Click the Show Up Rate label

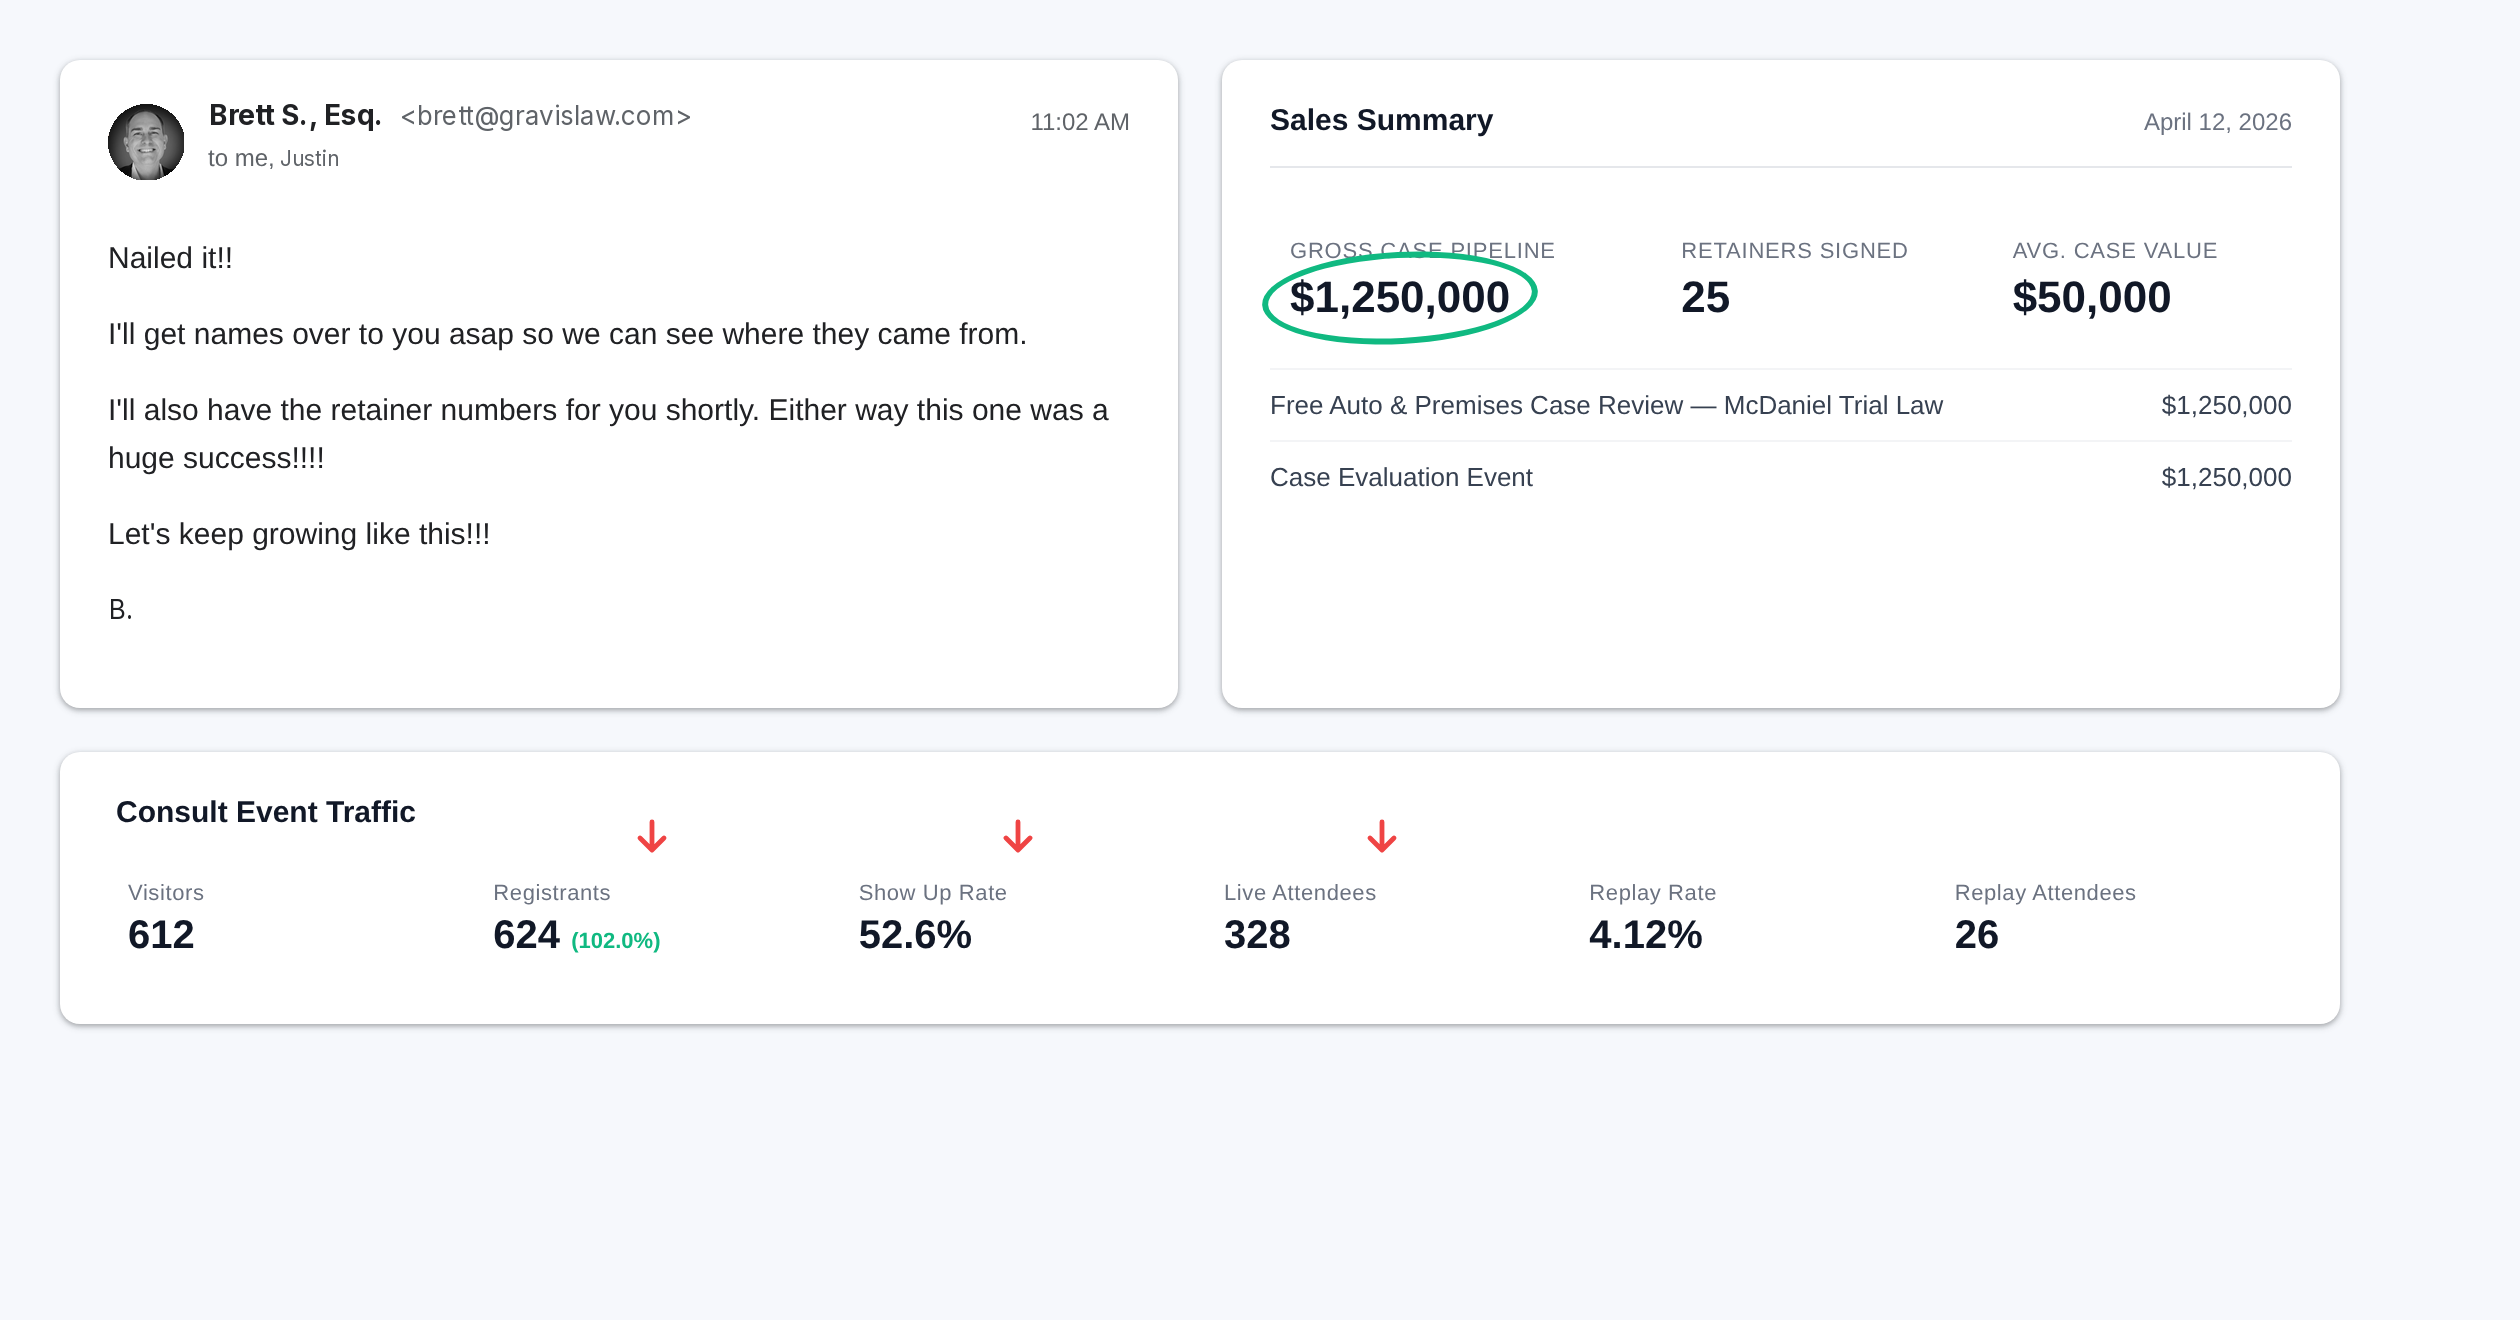click(x=932, y=893)
